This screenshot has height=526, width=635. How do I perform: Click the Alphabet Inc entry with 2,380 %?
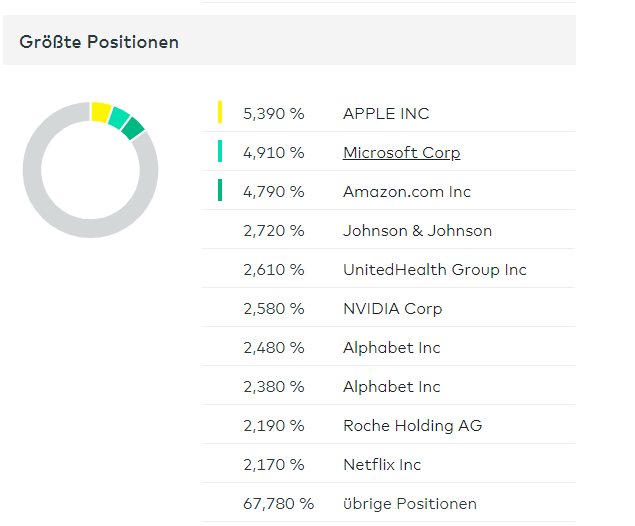[391, 387]
